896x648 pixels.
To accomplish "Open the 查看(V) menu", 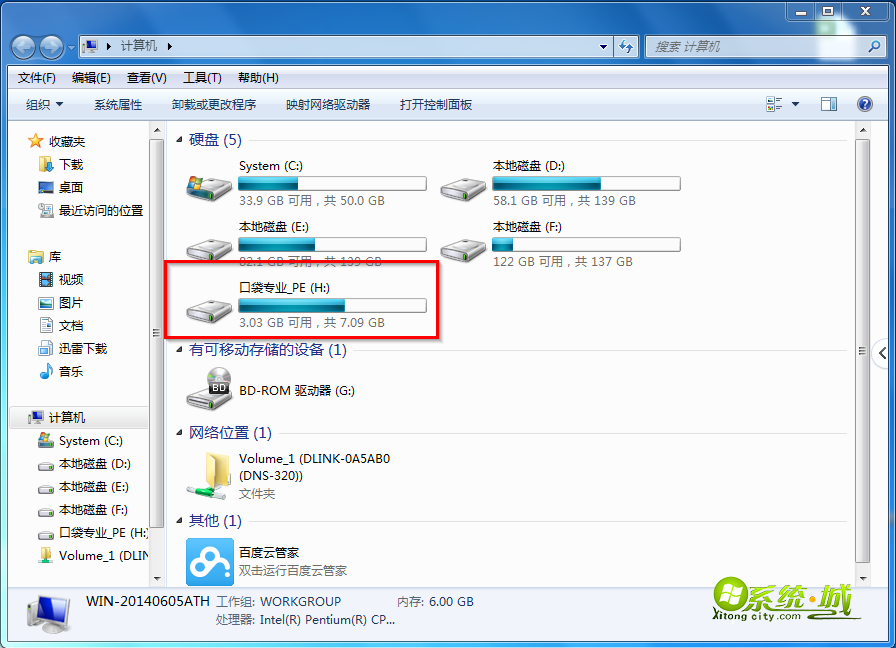I will click(147, 78).
